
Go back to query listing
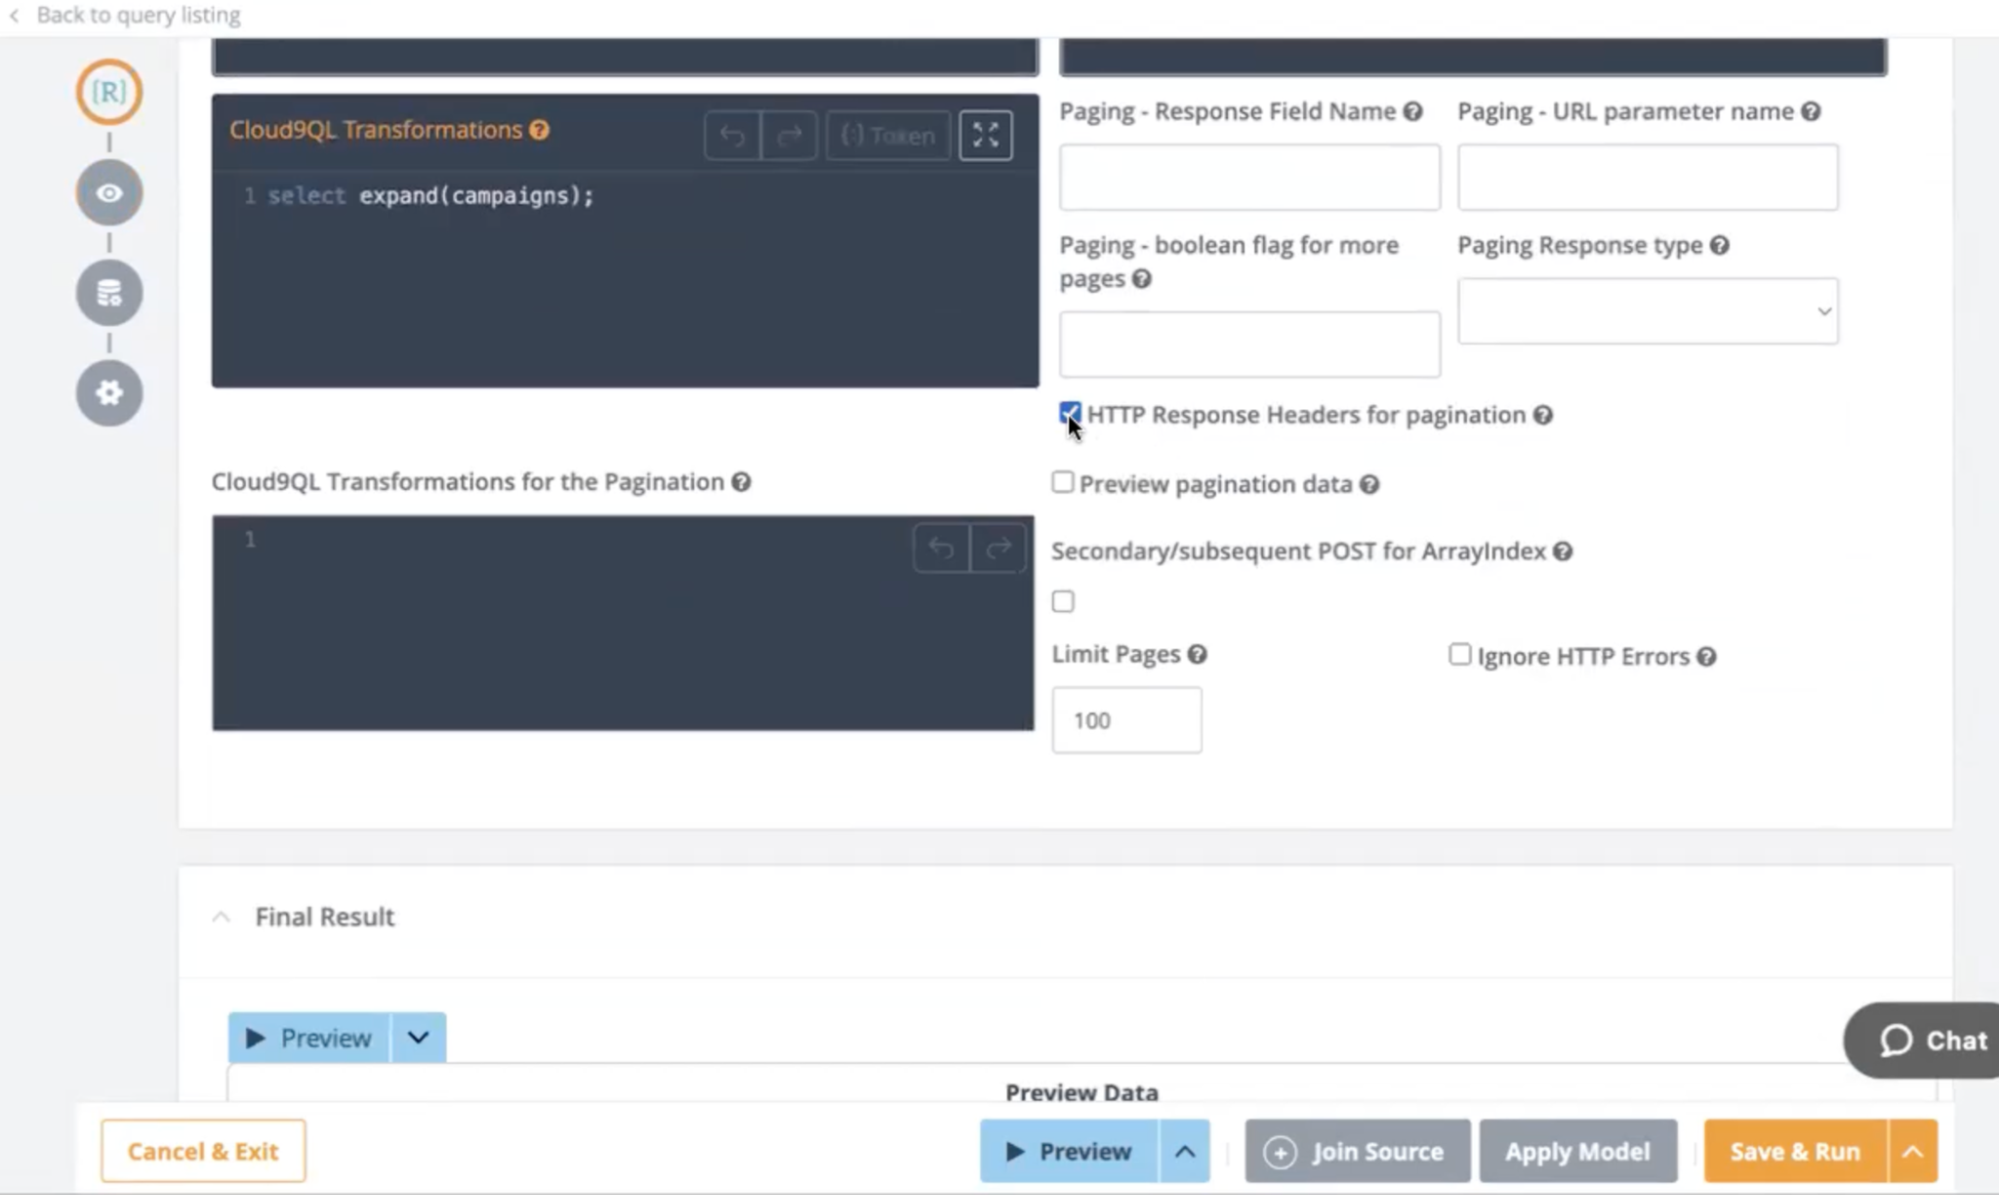[125, 15]
